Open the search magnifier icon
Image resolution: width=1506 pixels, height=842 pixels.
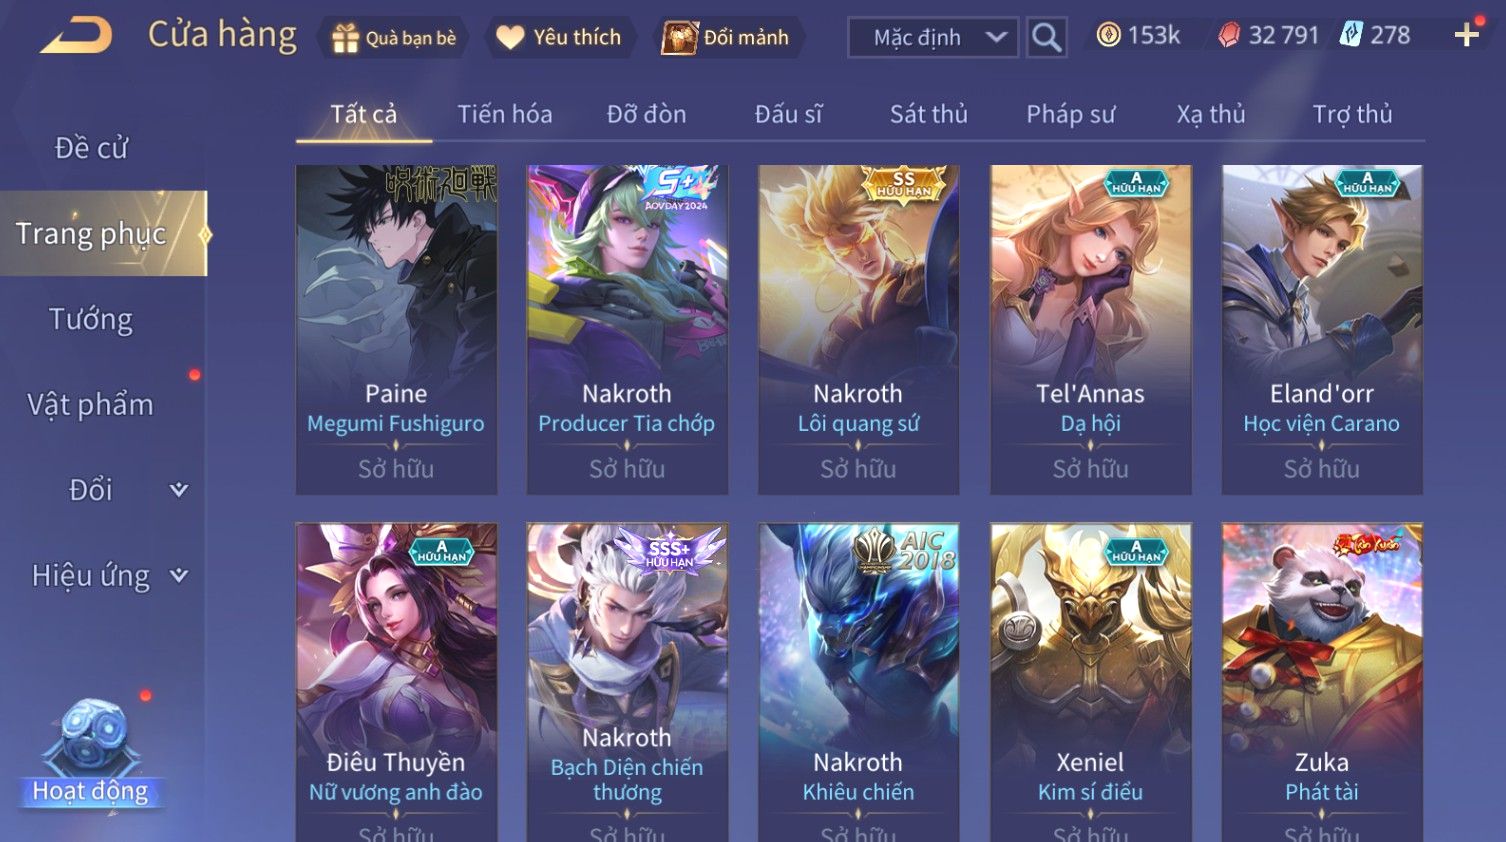[x=1046, y=37]
